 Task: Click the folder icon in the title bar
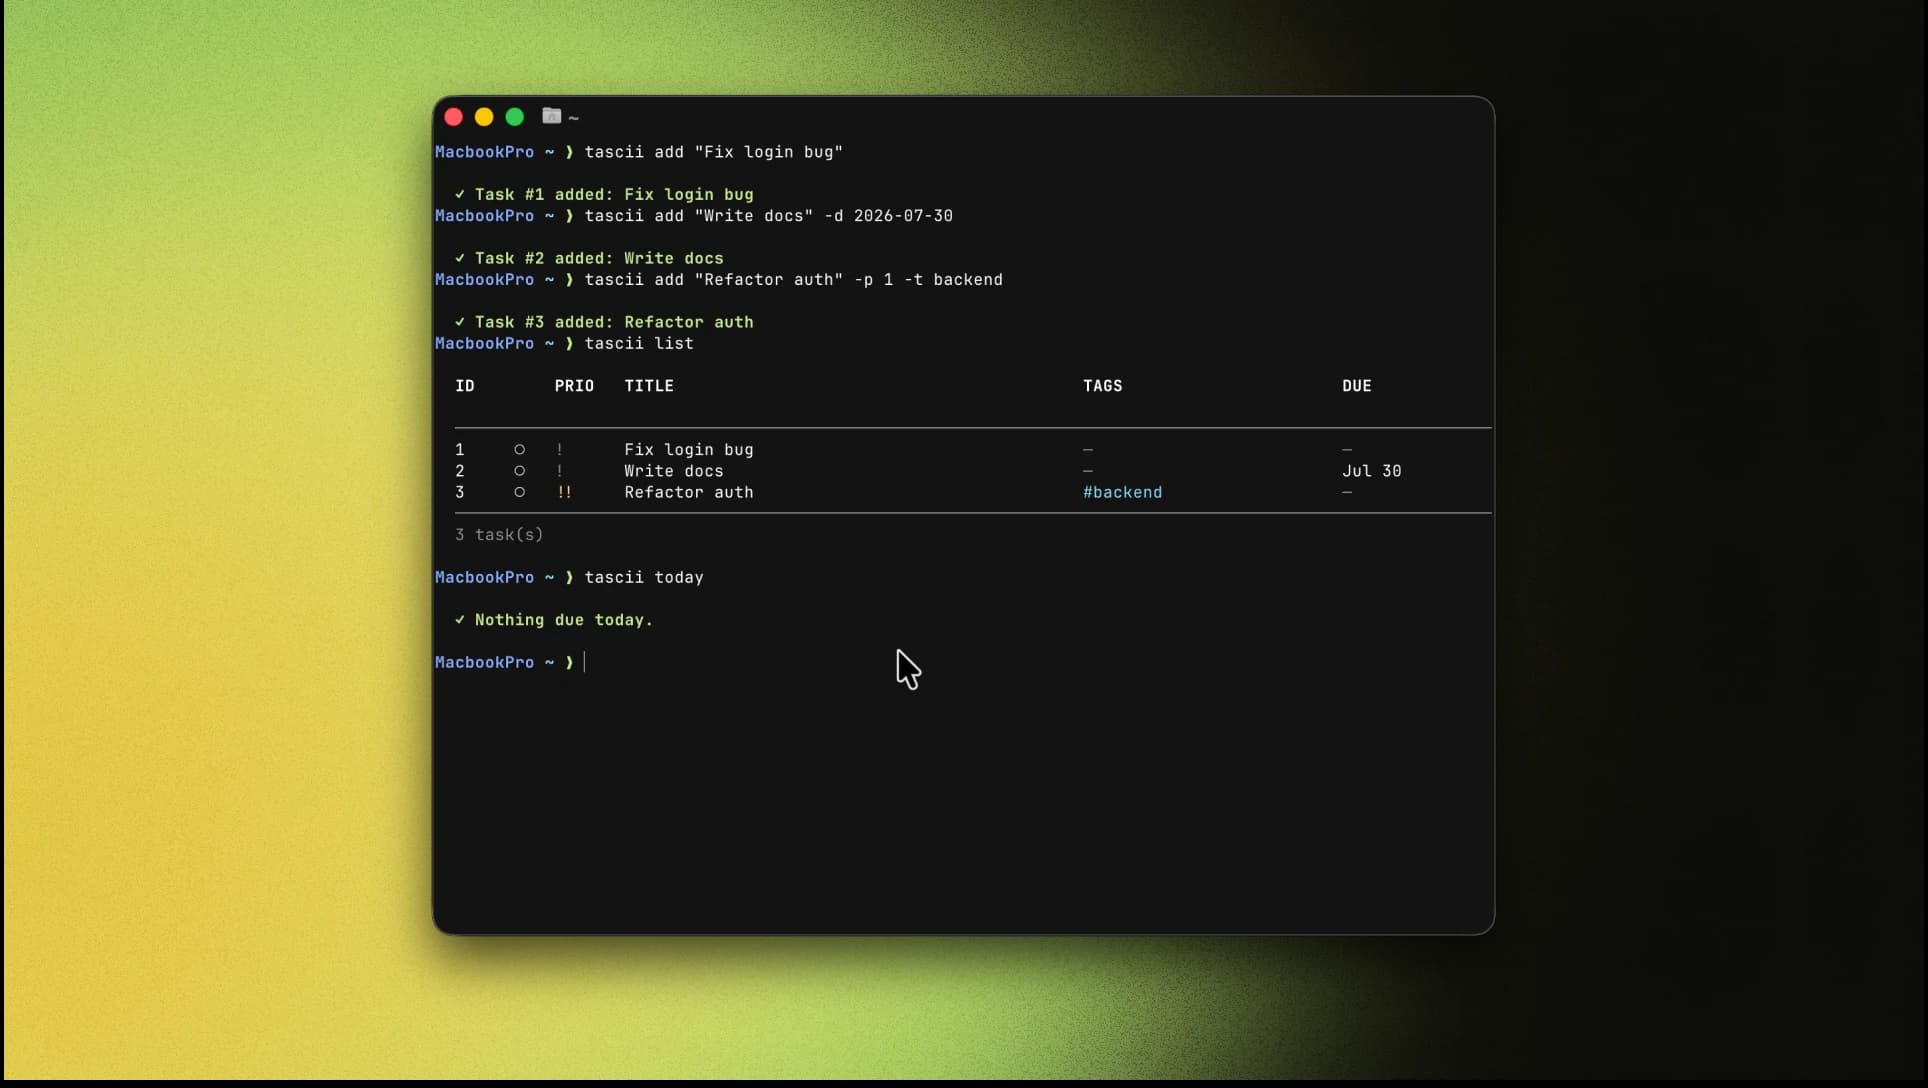pos(551,116)
